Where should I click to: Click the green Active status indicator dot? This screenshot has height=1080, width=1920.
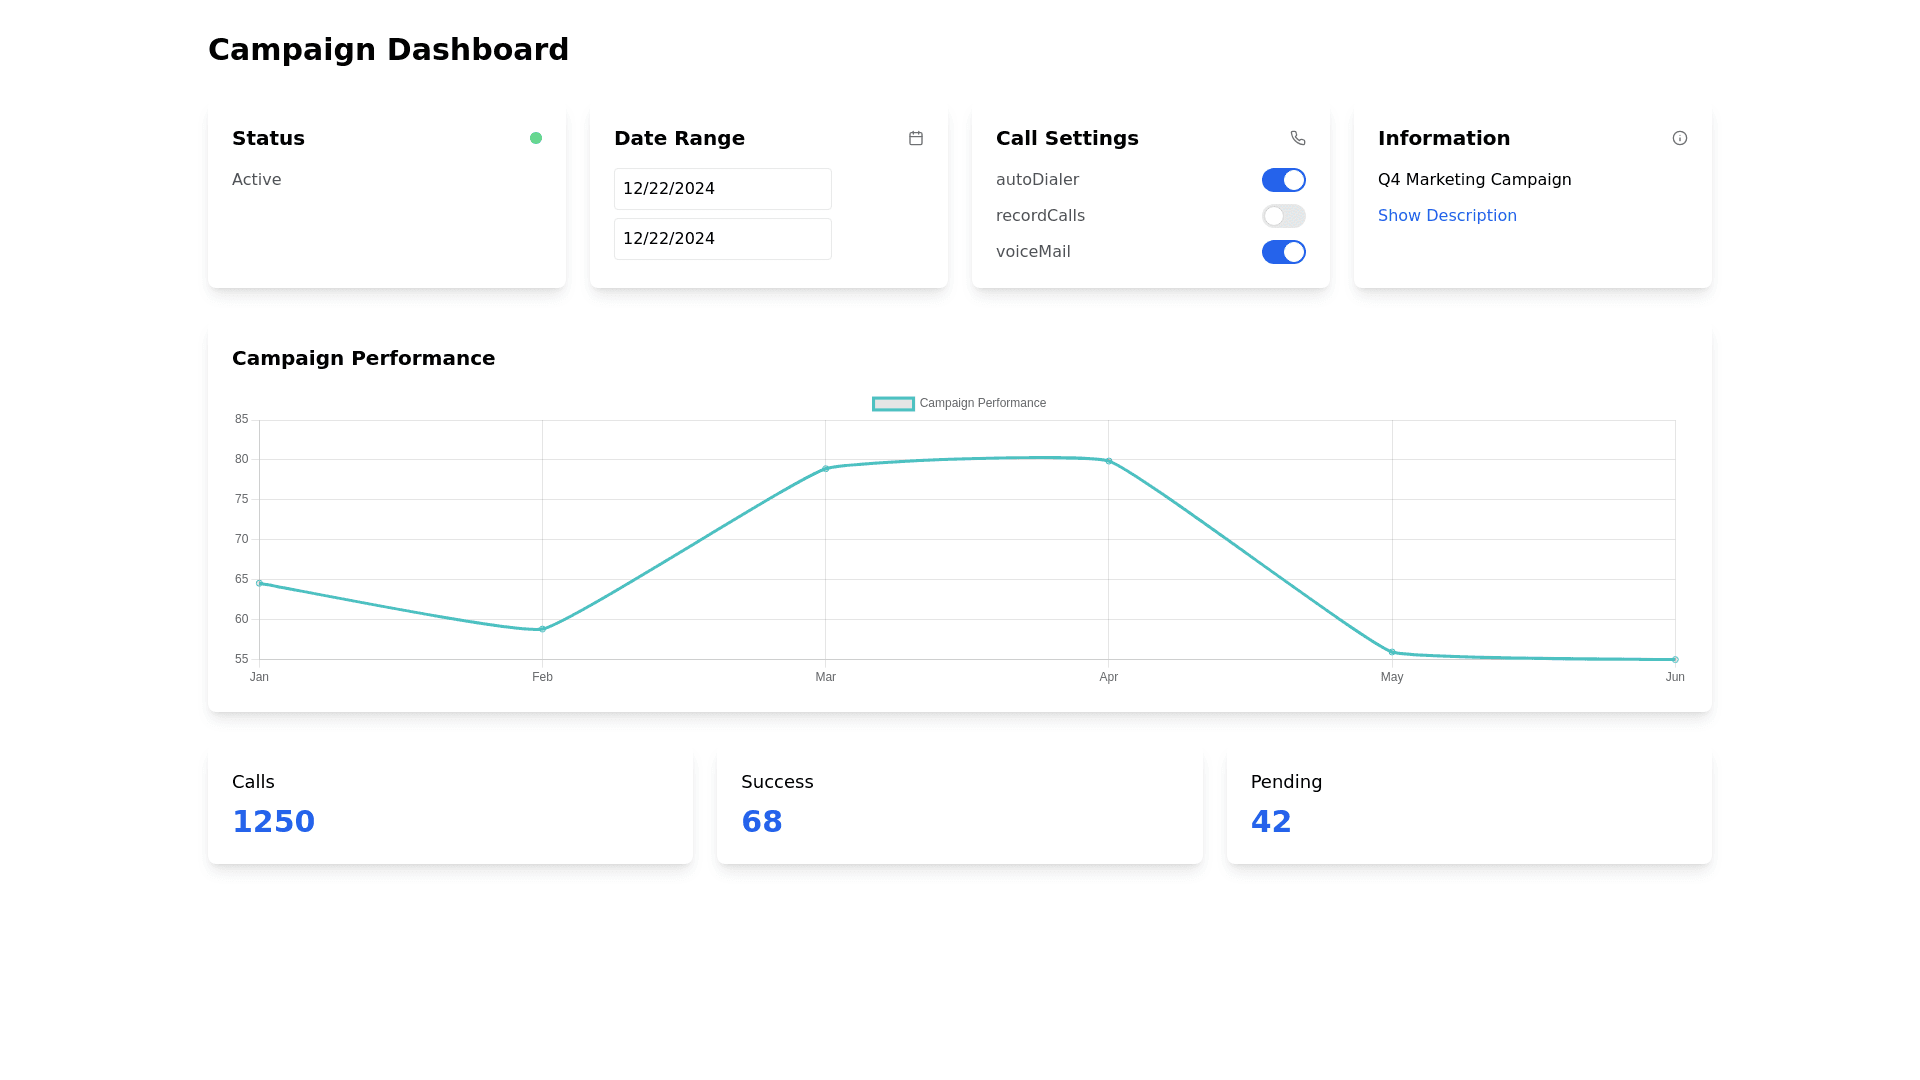536,138
